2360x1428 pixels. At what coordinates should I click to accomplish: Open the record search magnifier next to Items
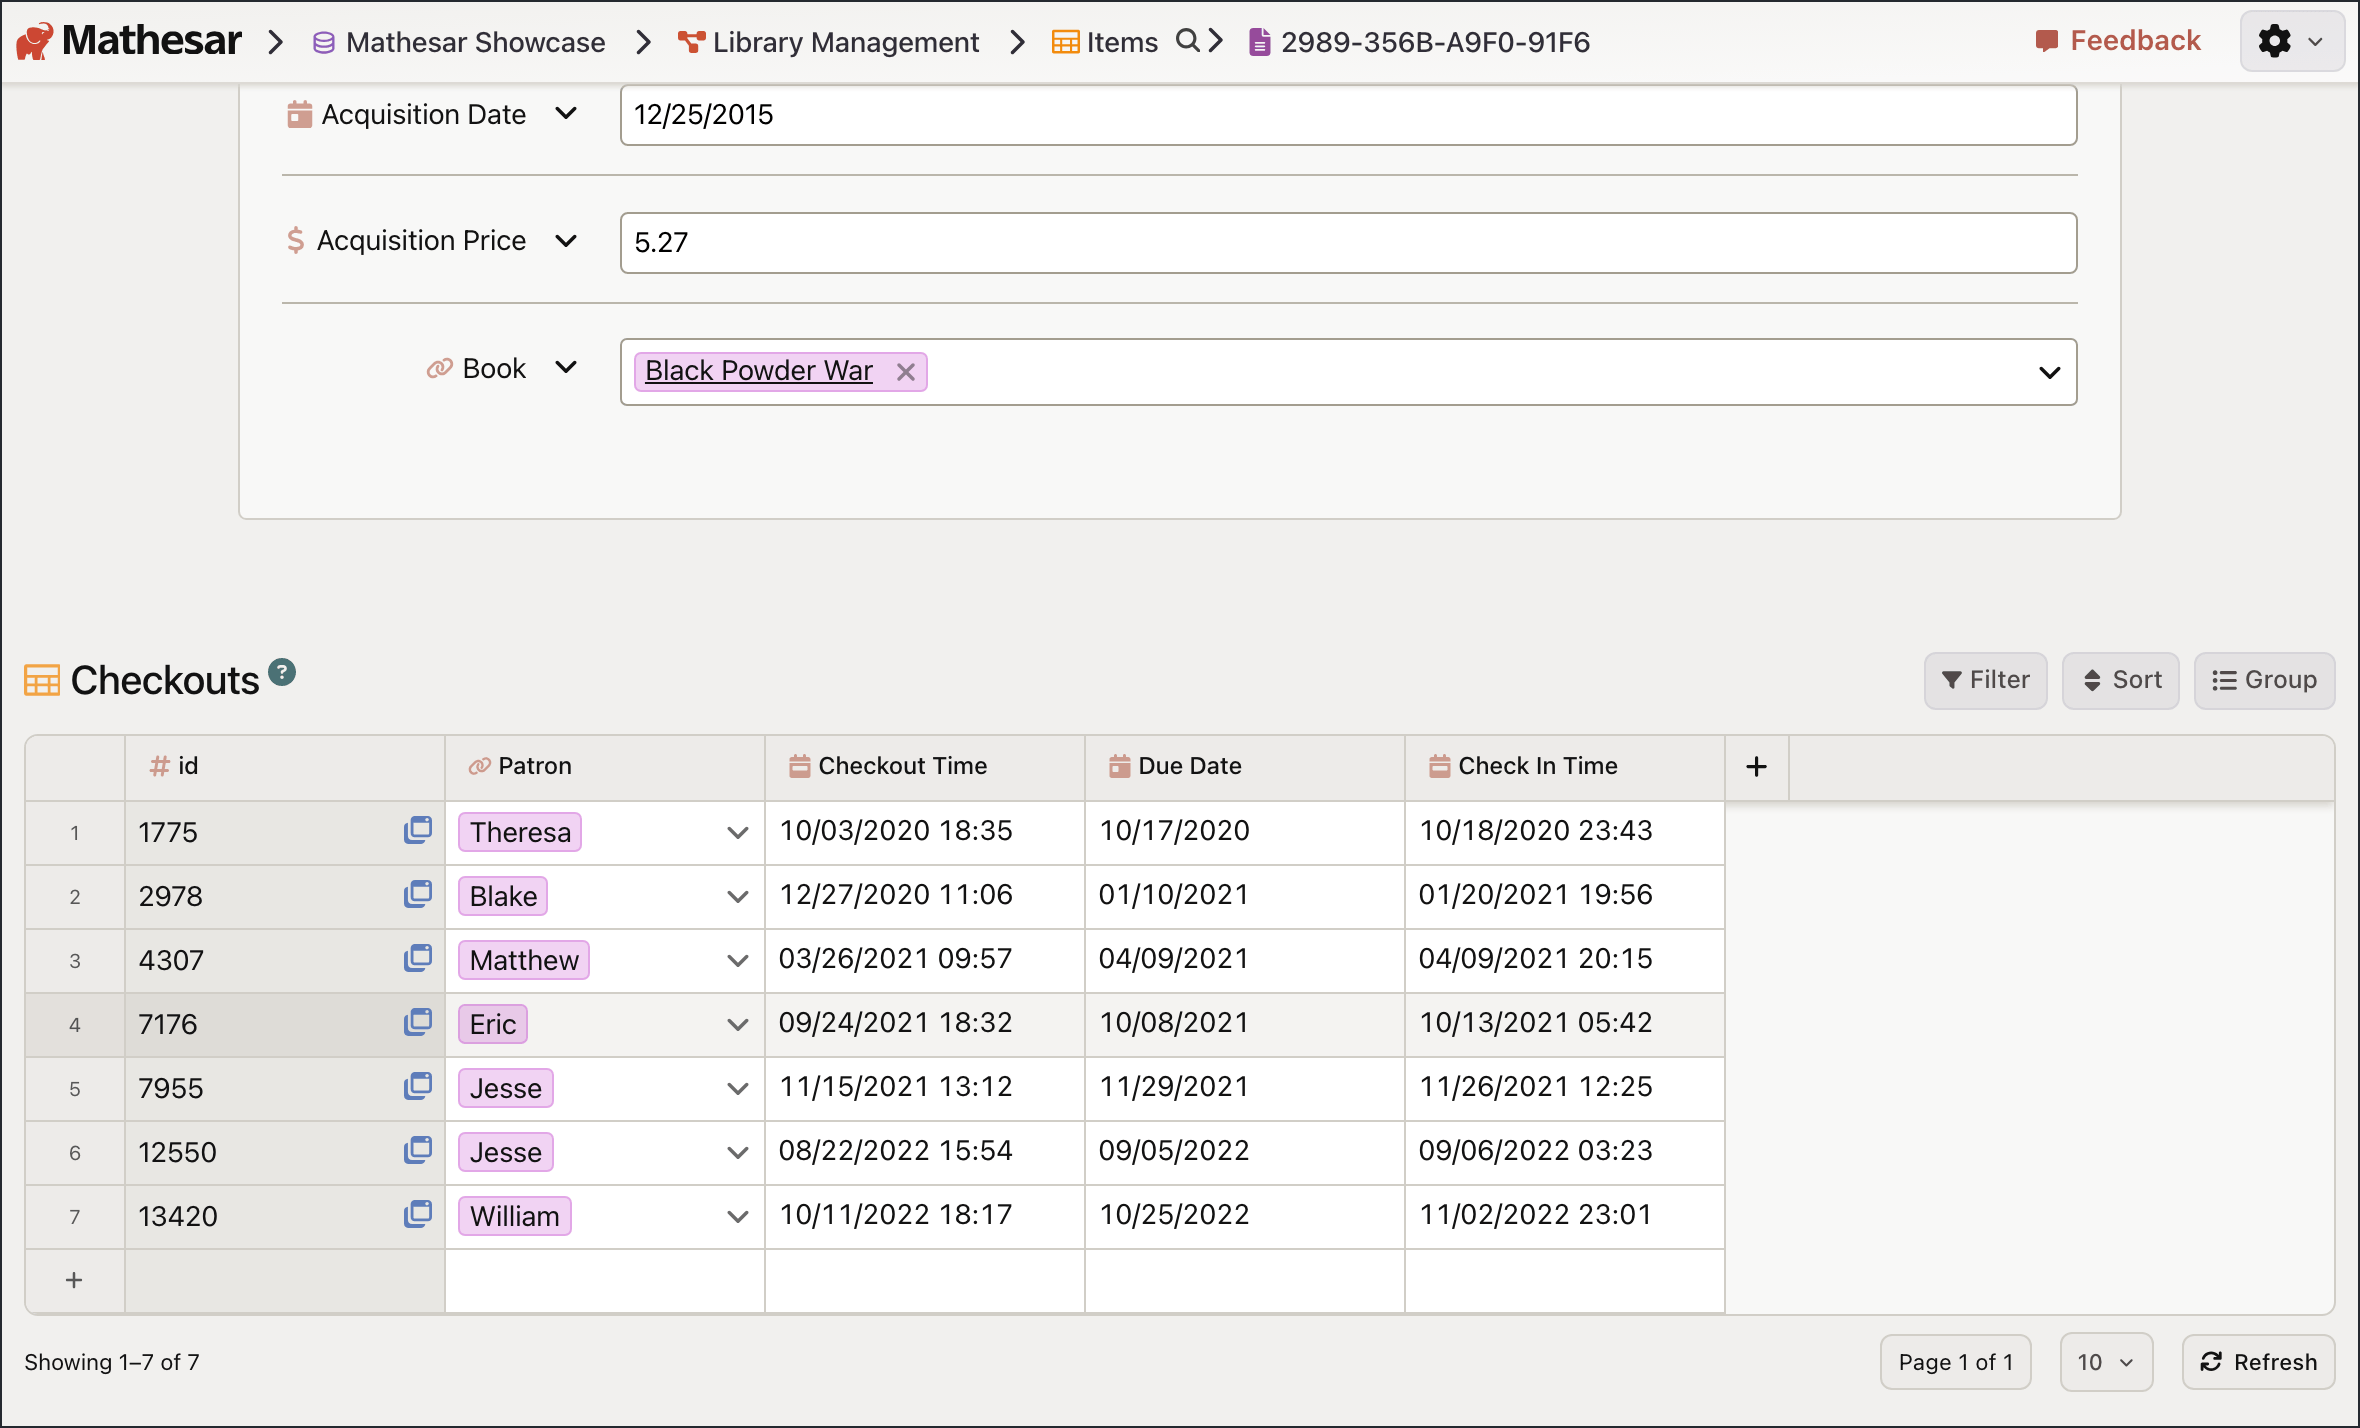pyautogui.click(x=1187, y=41)
